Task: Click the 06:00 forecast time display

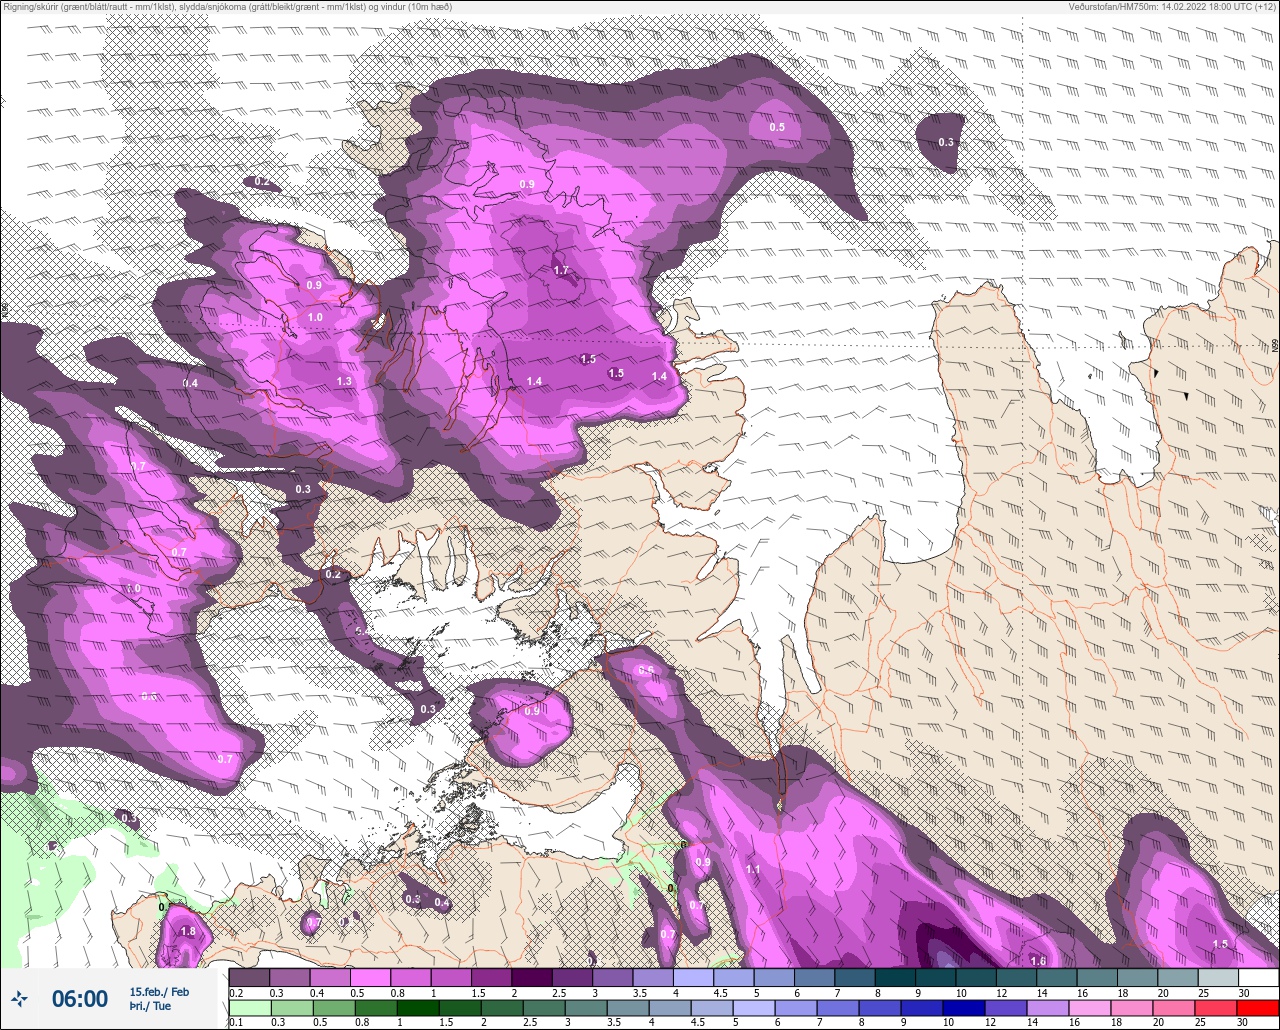Action: pos(80,998)
